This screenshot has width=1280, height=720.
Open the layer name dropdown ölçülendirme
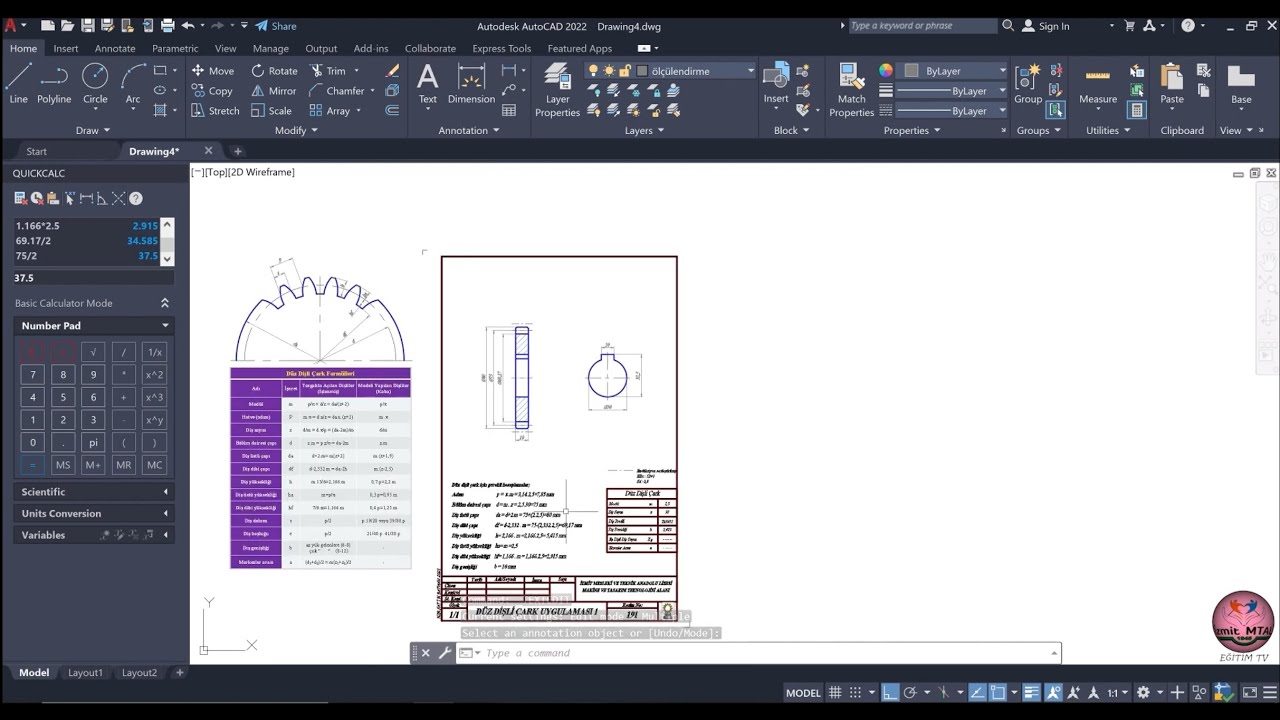[670, 71]
